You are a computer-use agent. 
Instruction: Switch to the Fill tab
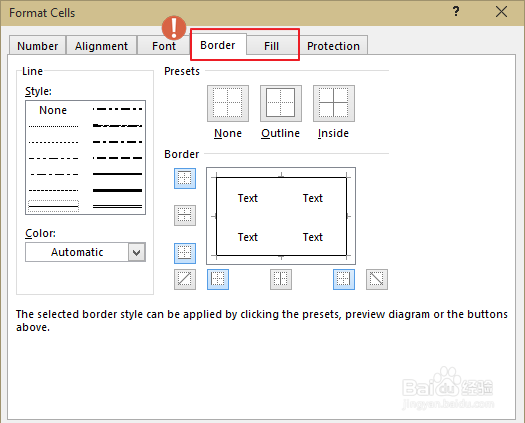click(x=271, y=46)
